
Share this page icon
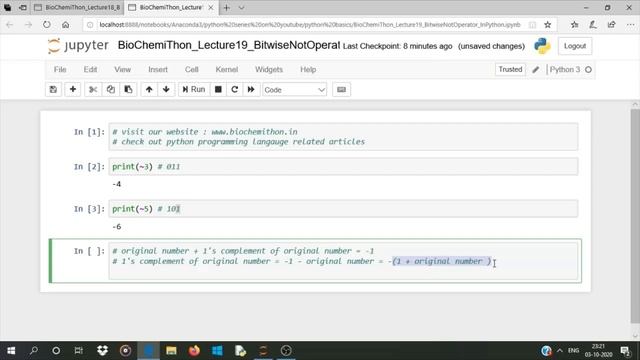(x=611, y=25)
